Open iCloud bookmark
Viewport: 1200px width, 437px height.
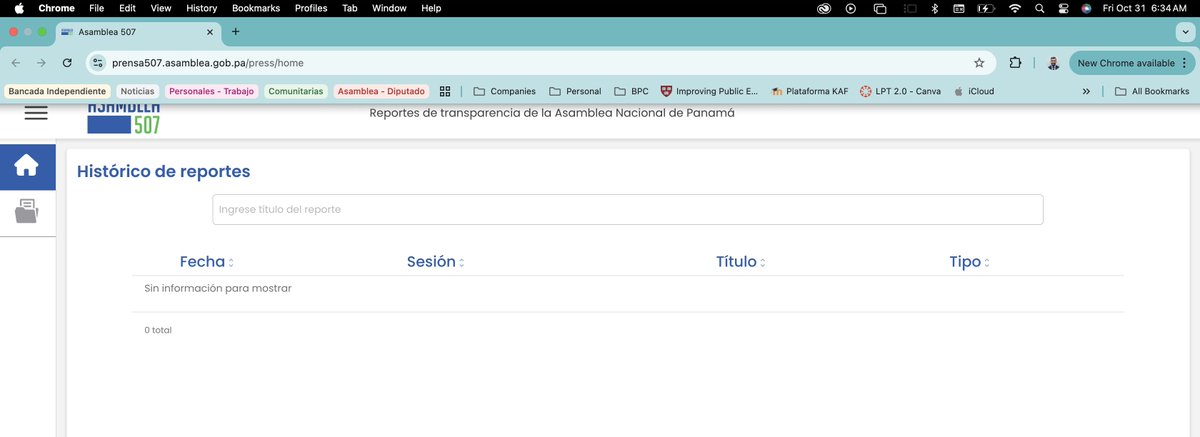[x=974, y=91]
